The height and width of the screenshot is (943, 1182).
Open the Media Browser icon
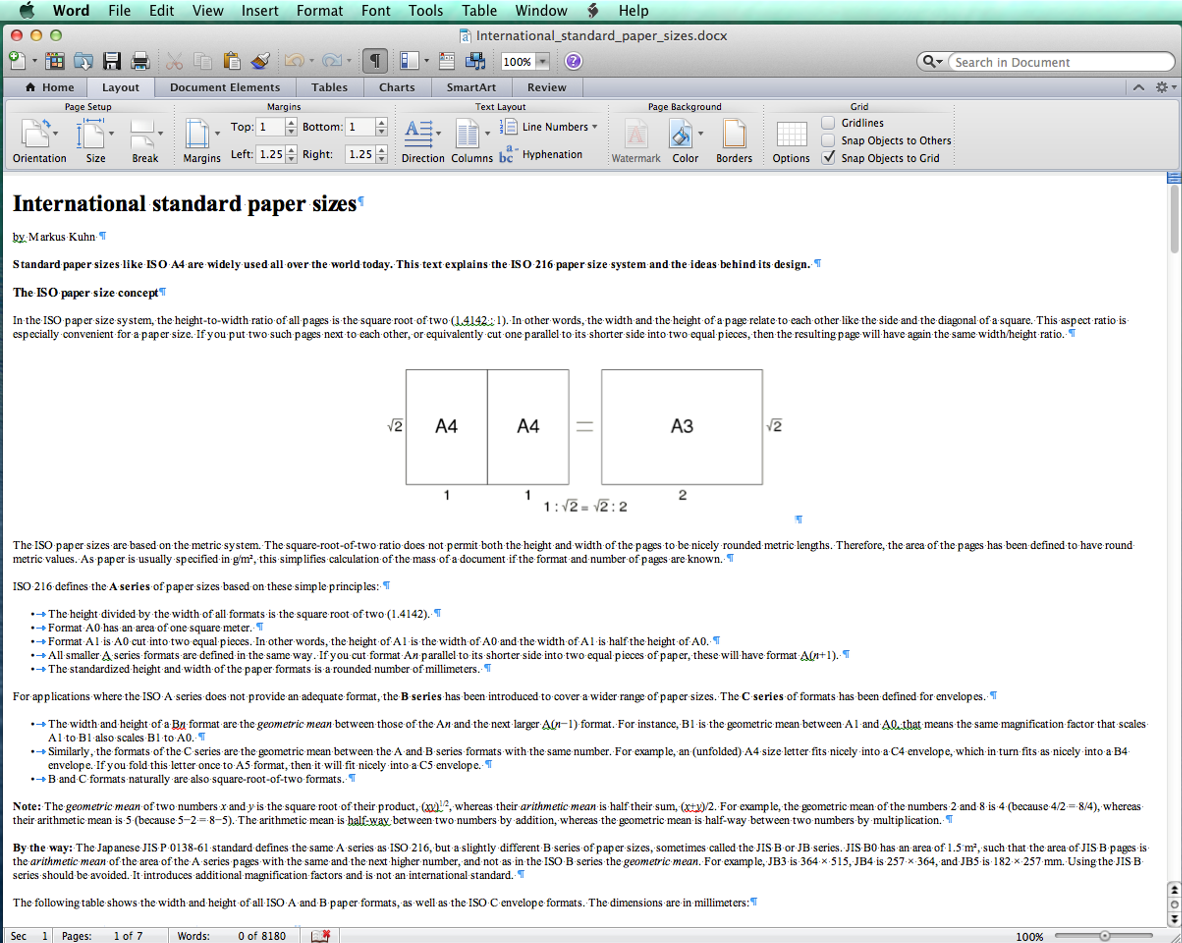click(475, 61)
